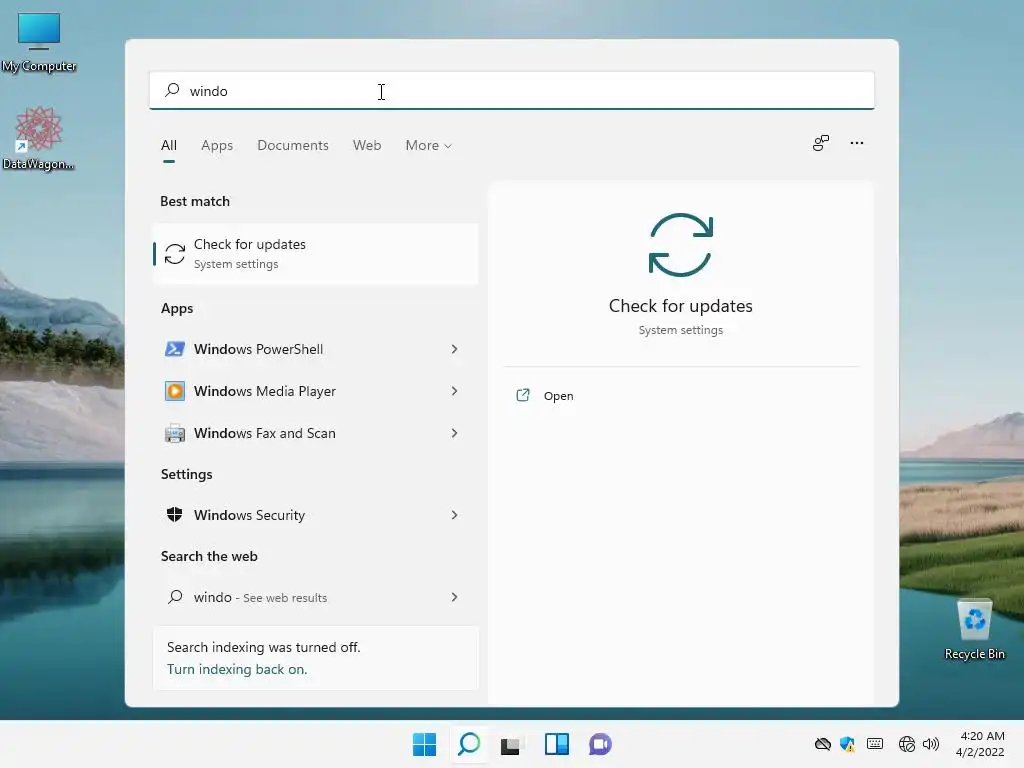Select Check for updates best match

[x=315, y=254]
